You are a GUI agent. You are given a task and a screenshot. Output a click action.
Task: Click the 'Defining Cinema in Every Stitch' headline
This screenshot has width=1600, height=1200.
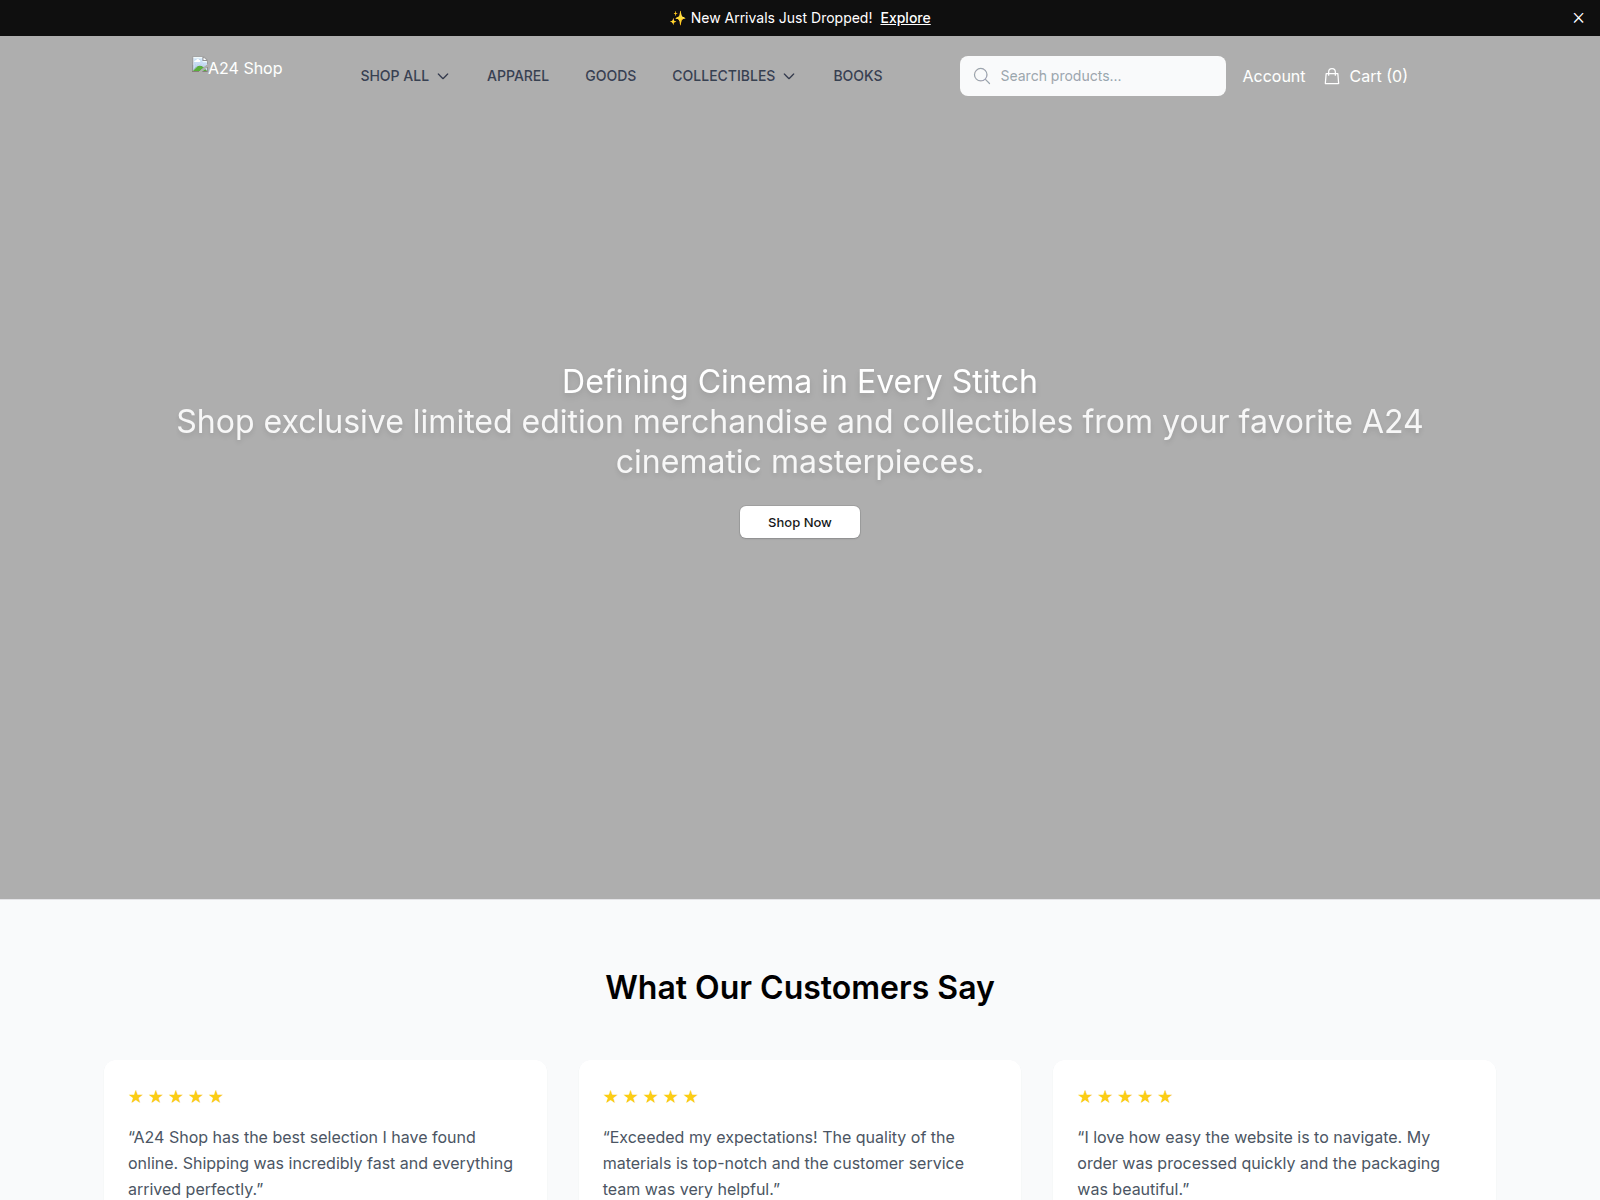pos(800,382)
